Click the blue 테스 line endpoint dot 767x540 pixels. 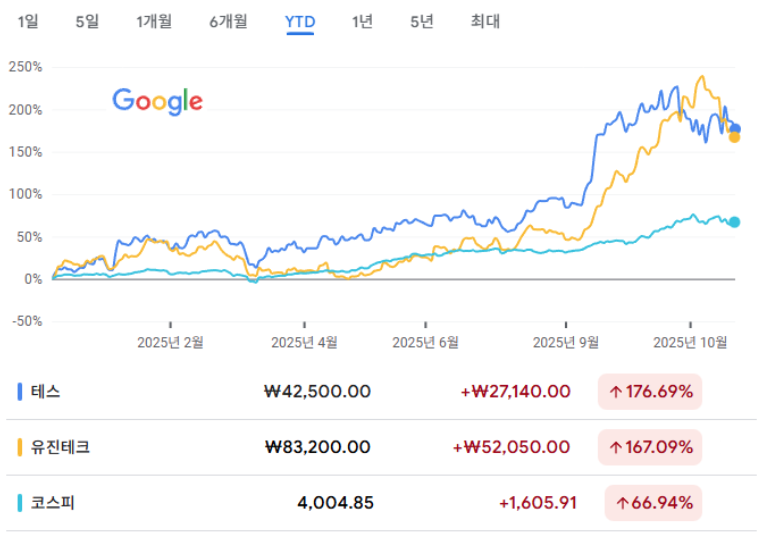735,129
